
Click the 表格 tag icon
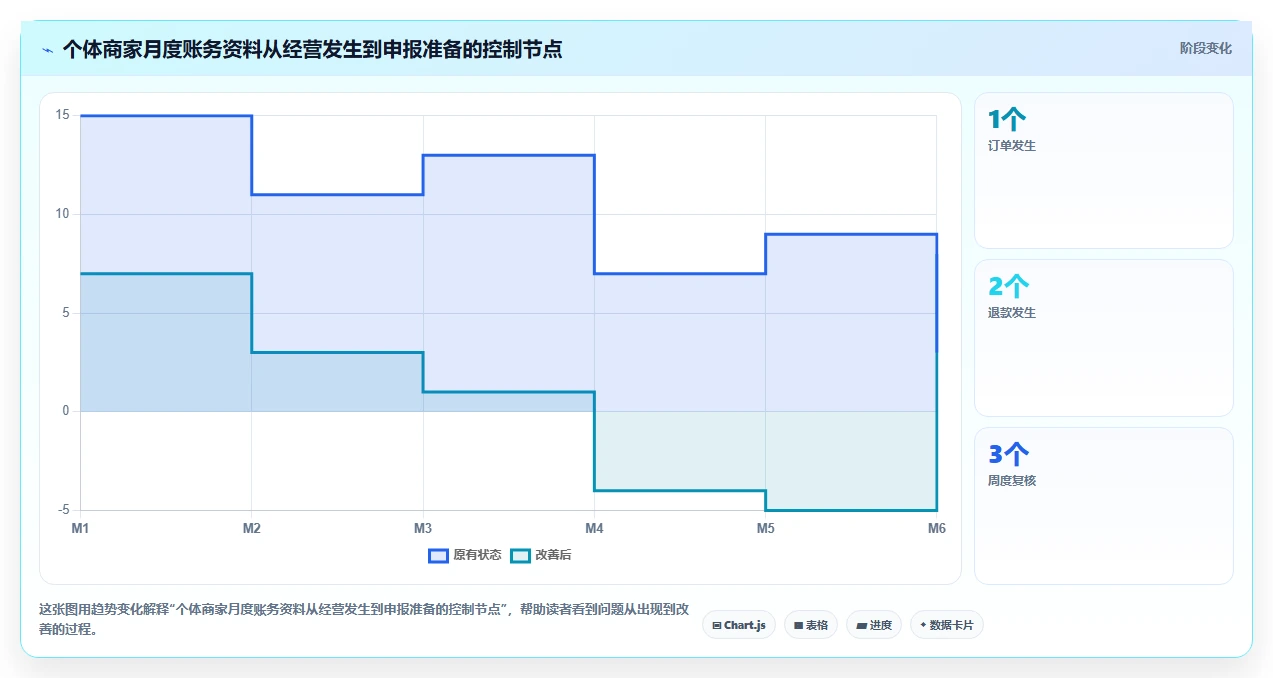point(799,625)
